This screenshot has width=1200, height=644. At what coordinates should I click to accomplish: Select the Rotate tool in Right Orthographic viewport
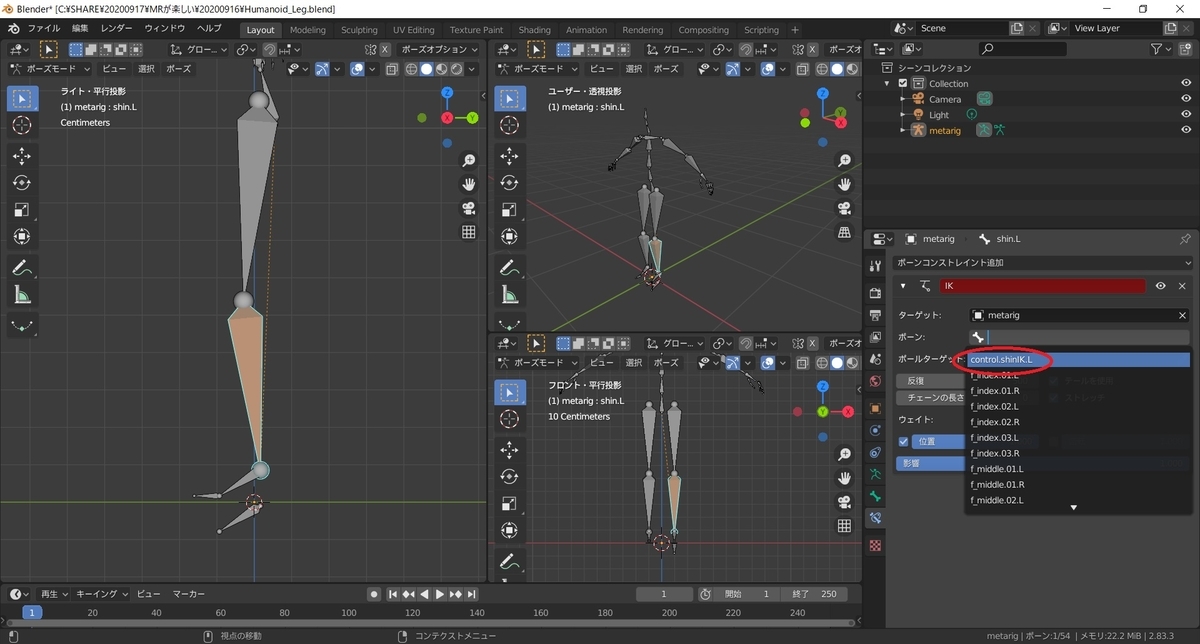pyautogui.click(x=22, y=183)
